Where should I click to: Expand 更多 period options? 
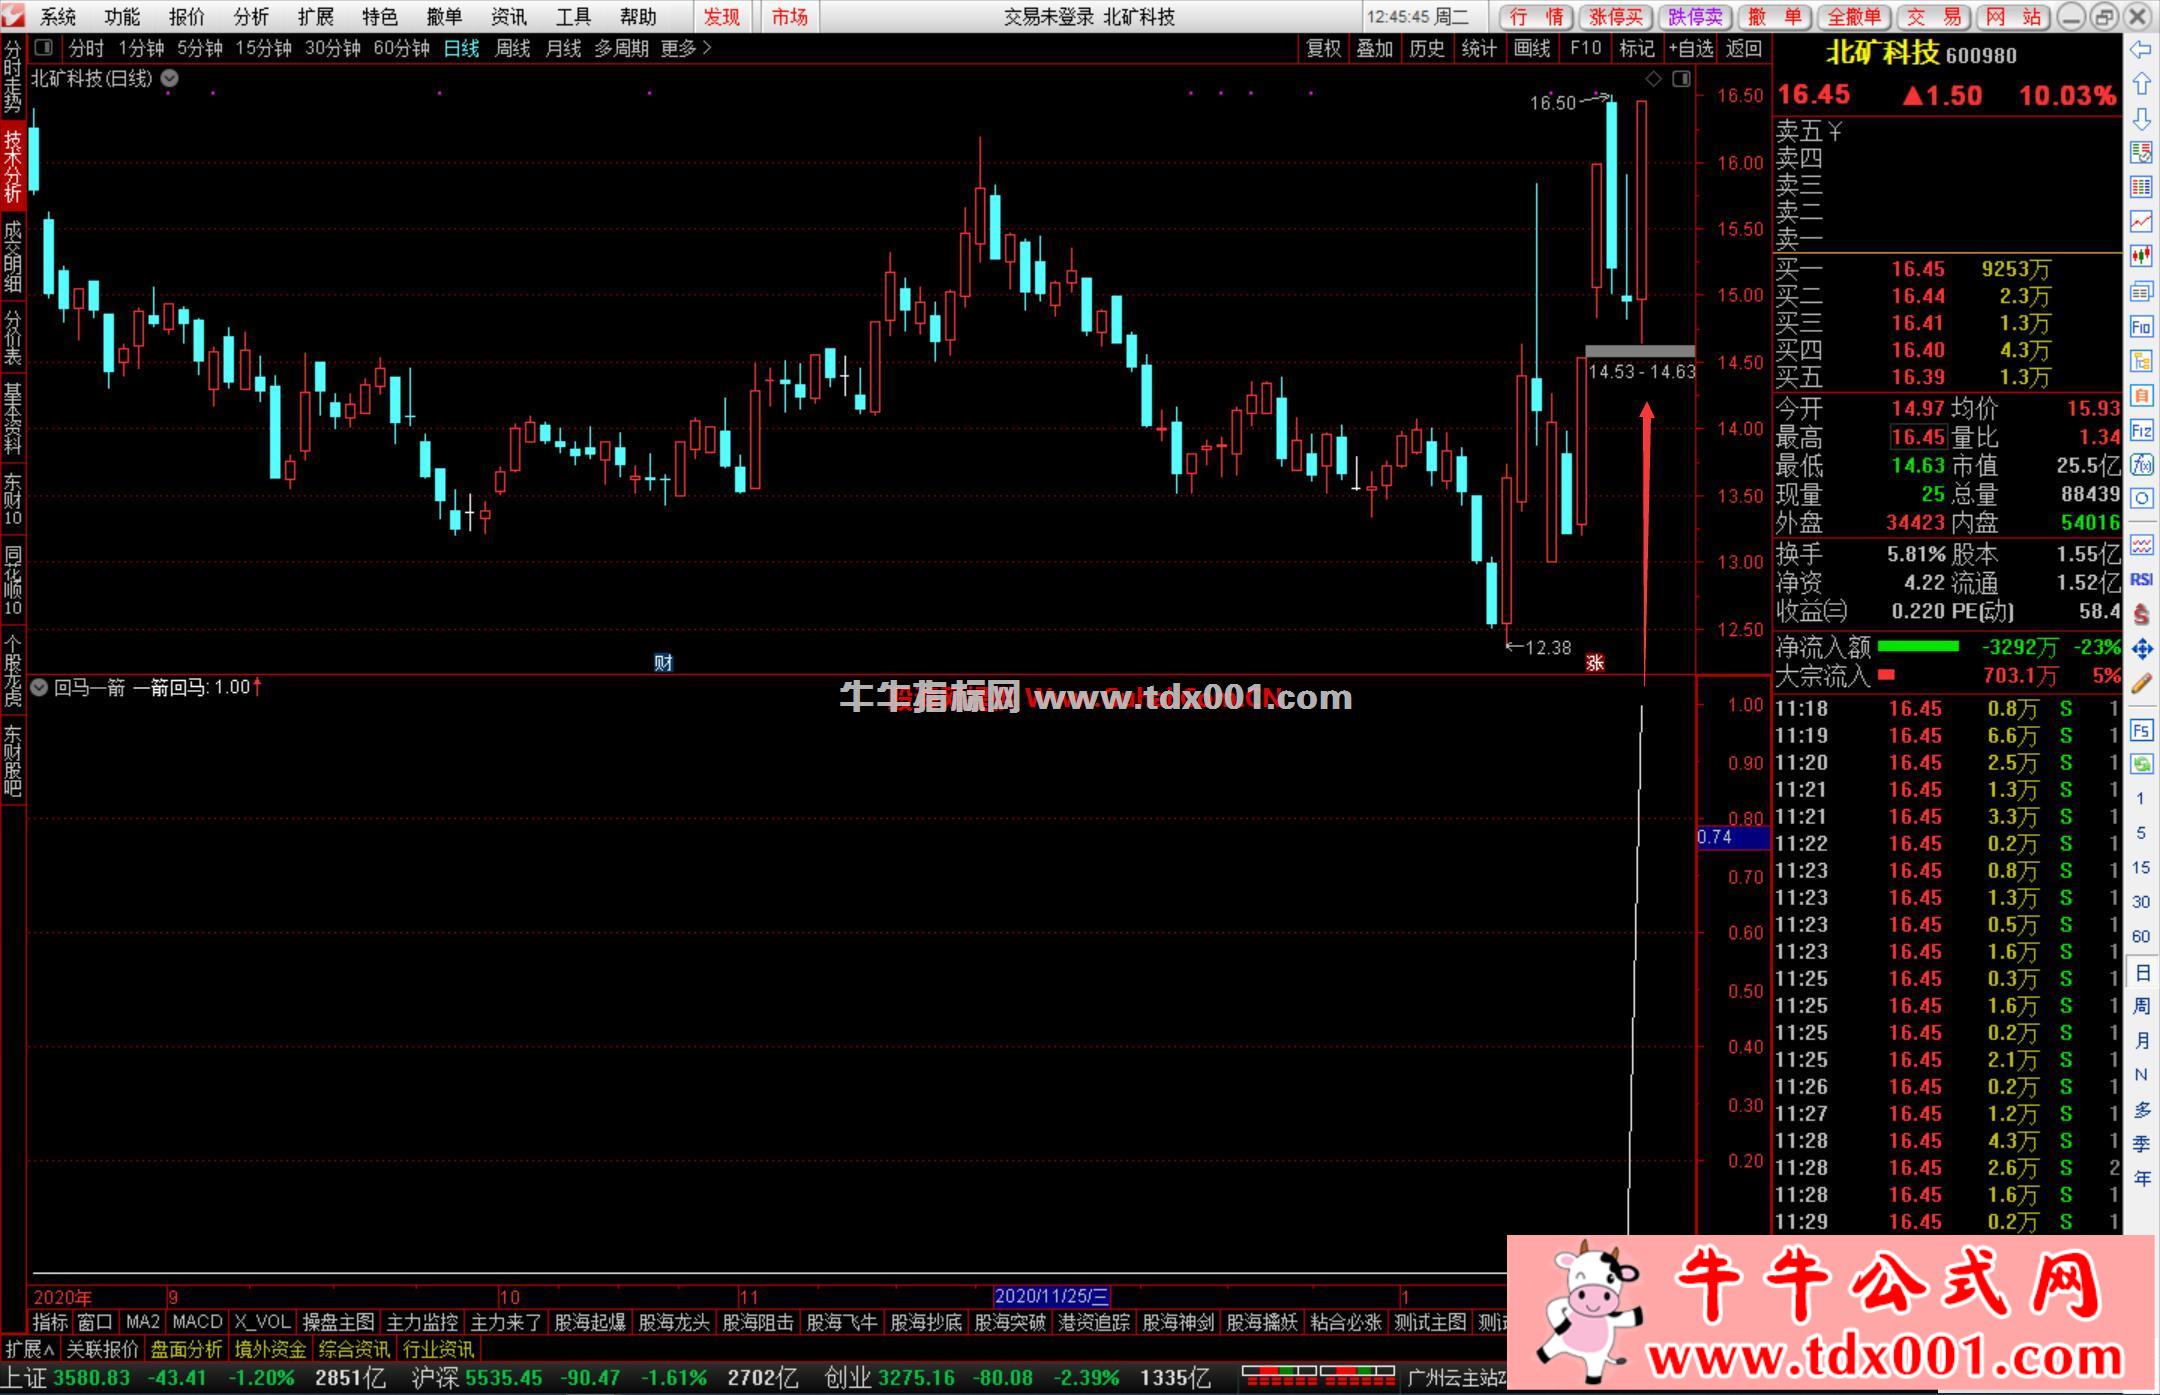point(685,48)
